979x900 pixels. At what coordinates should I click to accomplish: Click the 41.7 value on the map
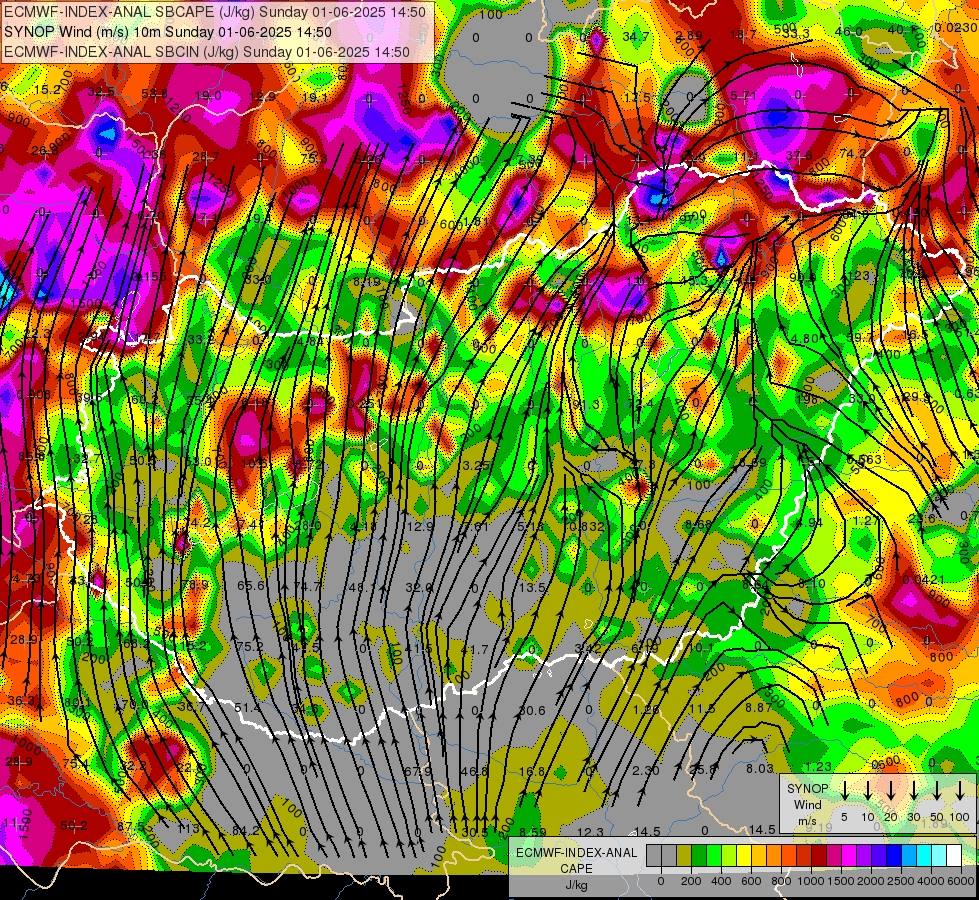[x=475, y=650]
